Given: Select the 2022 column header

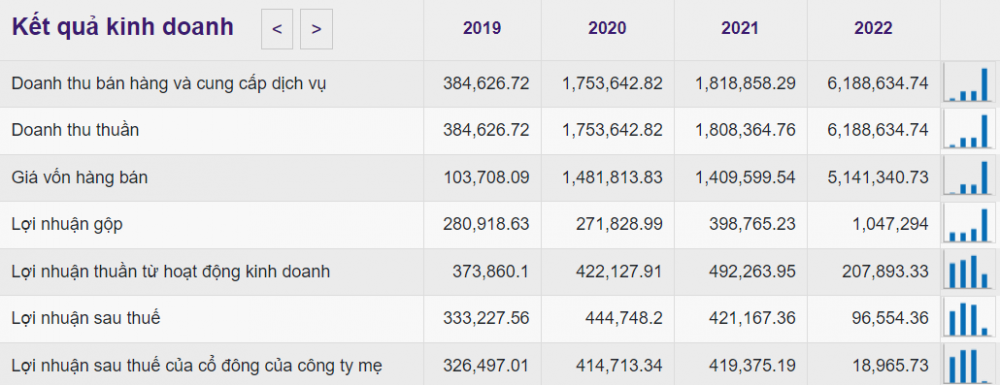Looking at the screenshot, I should (873, 28).
